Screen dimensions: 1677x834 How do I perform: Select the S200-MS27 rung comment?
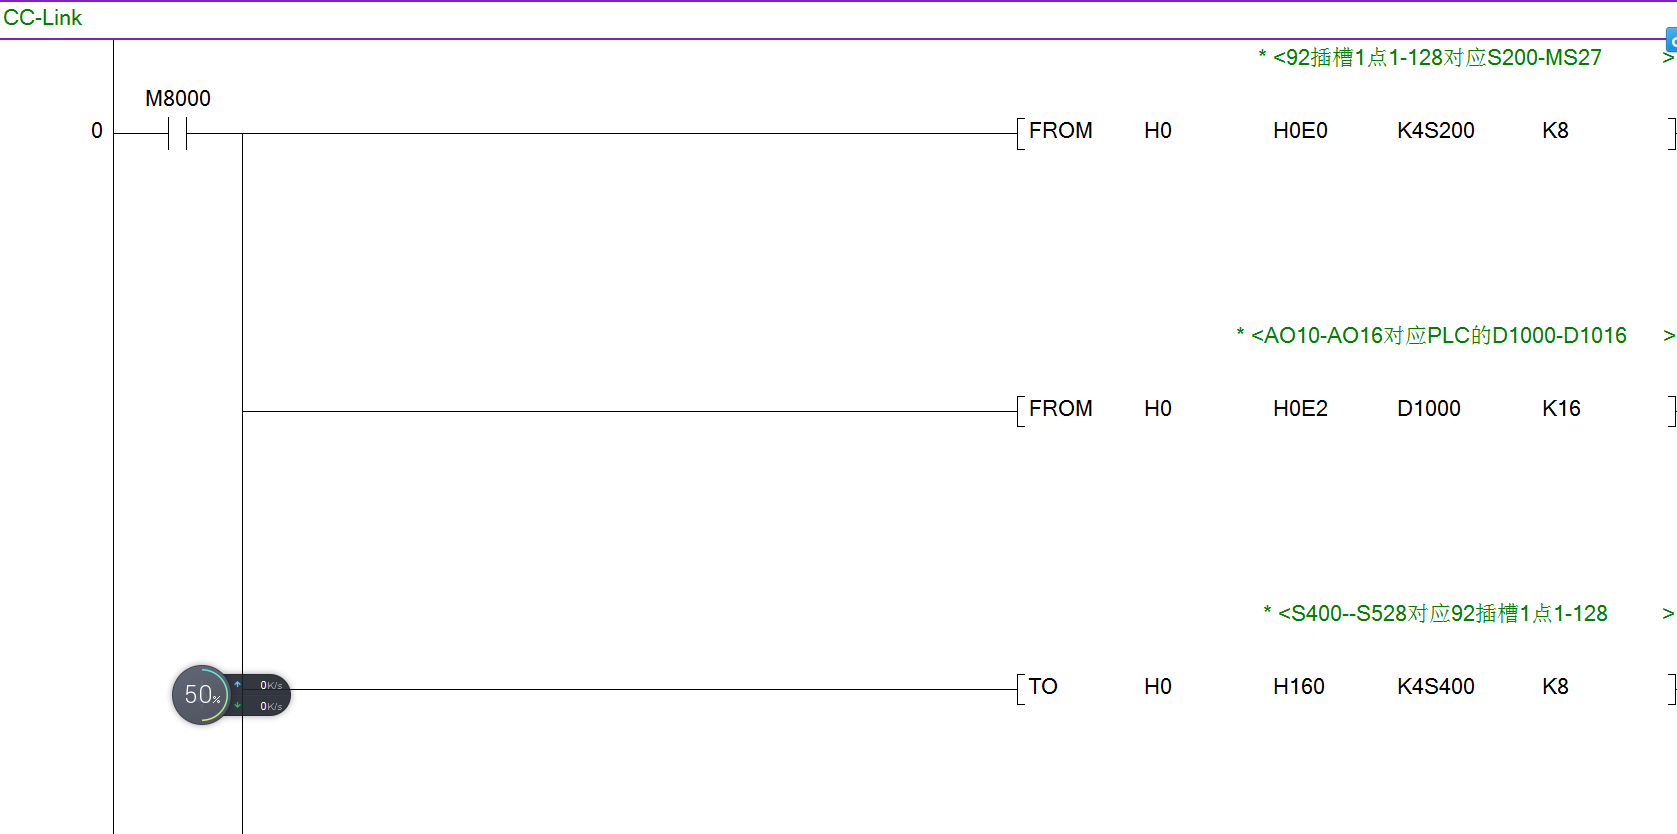1436,58
